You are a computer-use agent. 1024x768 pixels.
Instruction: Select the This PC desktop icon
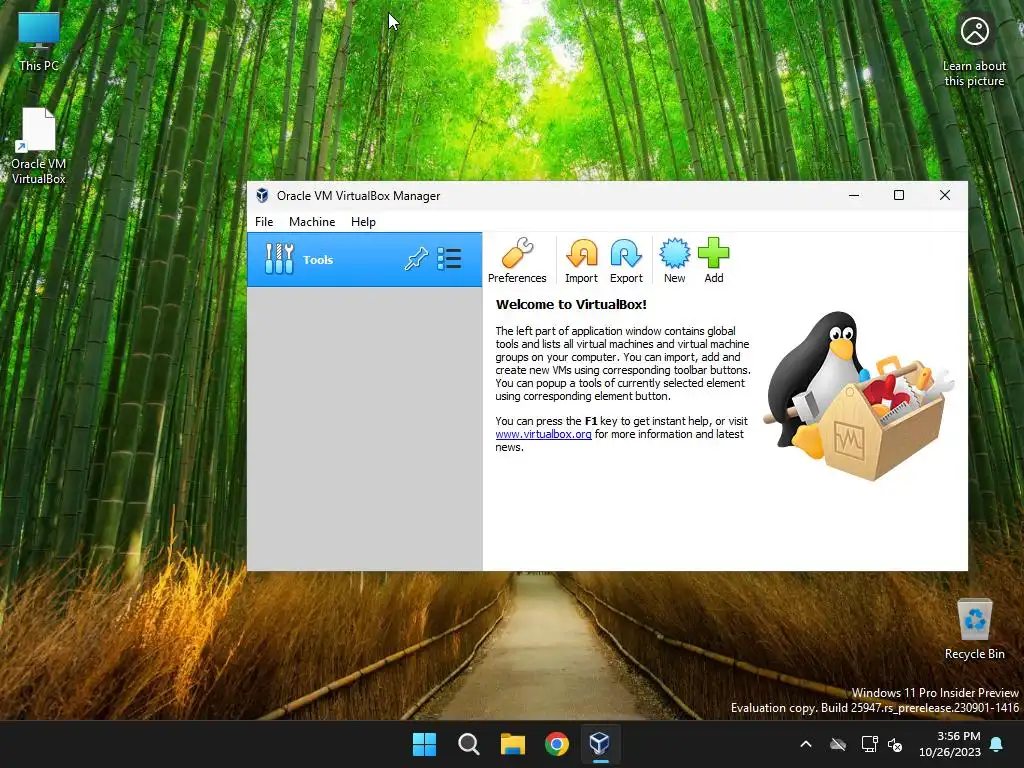[x=39, y=42]
